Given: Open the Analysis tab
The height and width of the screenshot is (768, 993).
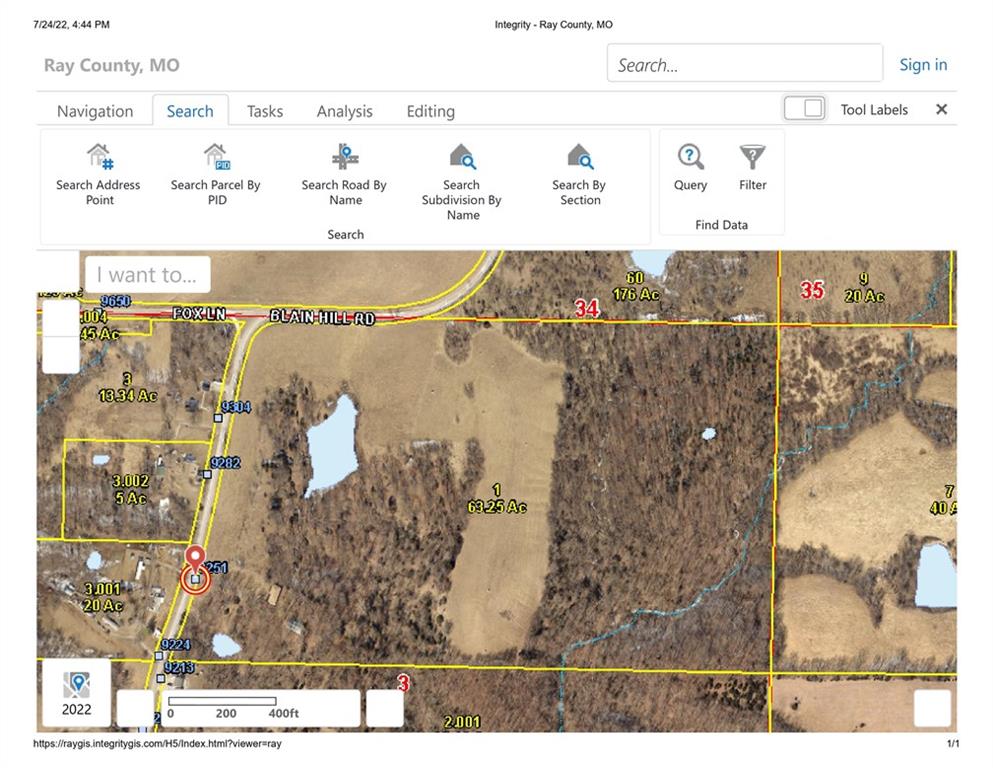Looking at the screenshot, I should [x=345, y=111].
